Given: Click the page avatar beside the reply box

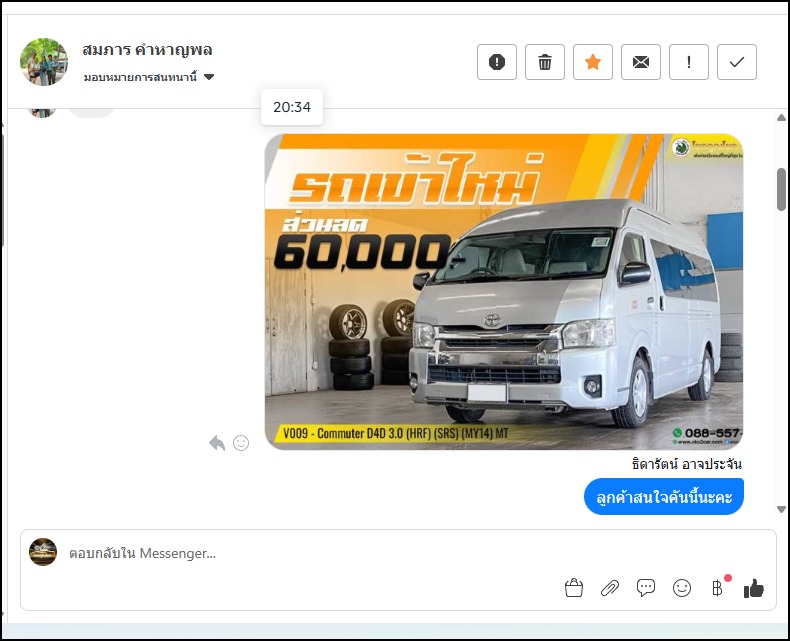Looking at the screenshot, I should (x=43, y=552).
